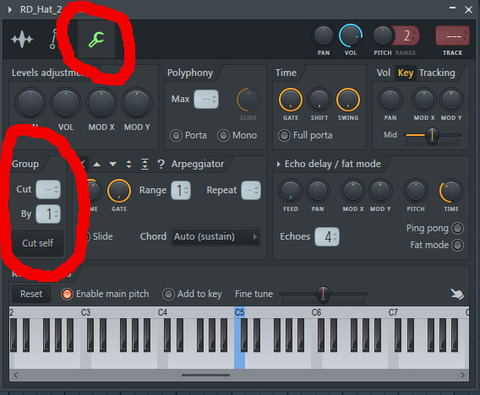
Task: Change the Arpeggiator Range value
Action: click(181, 190)
